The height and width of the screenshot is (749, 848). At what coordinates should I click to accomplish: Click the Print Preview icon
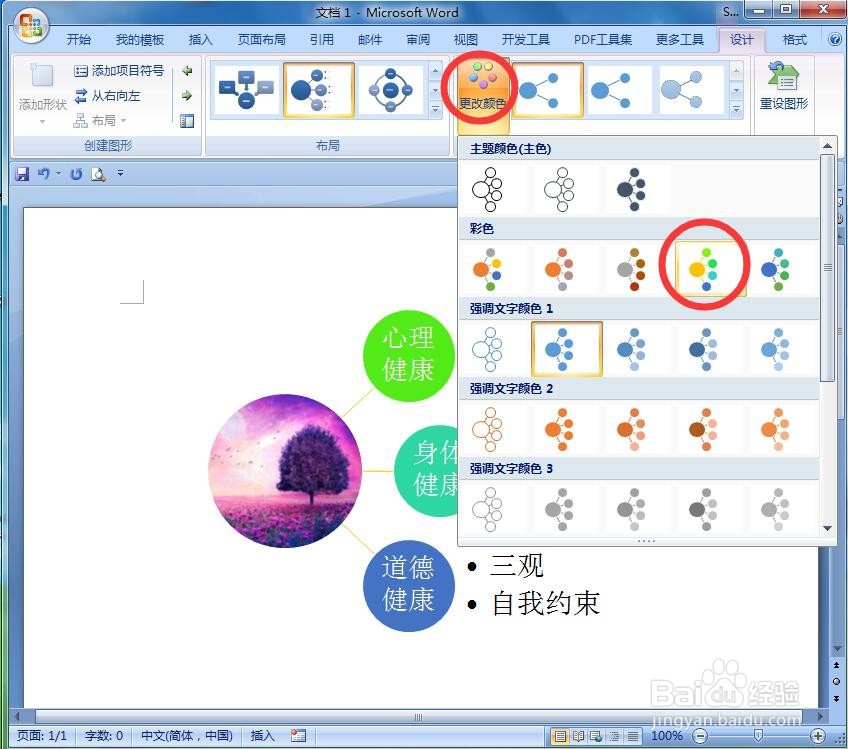[x=98, y=174]
